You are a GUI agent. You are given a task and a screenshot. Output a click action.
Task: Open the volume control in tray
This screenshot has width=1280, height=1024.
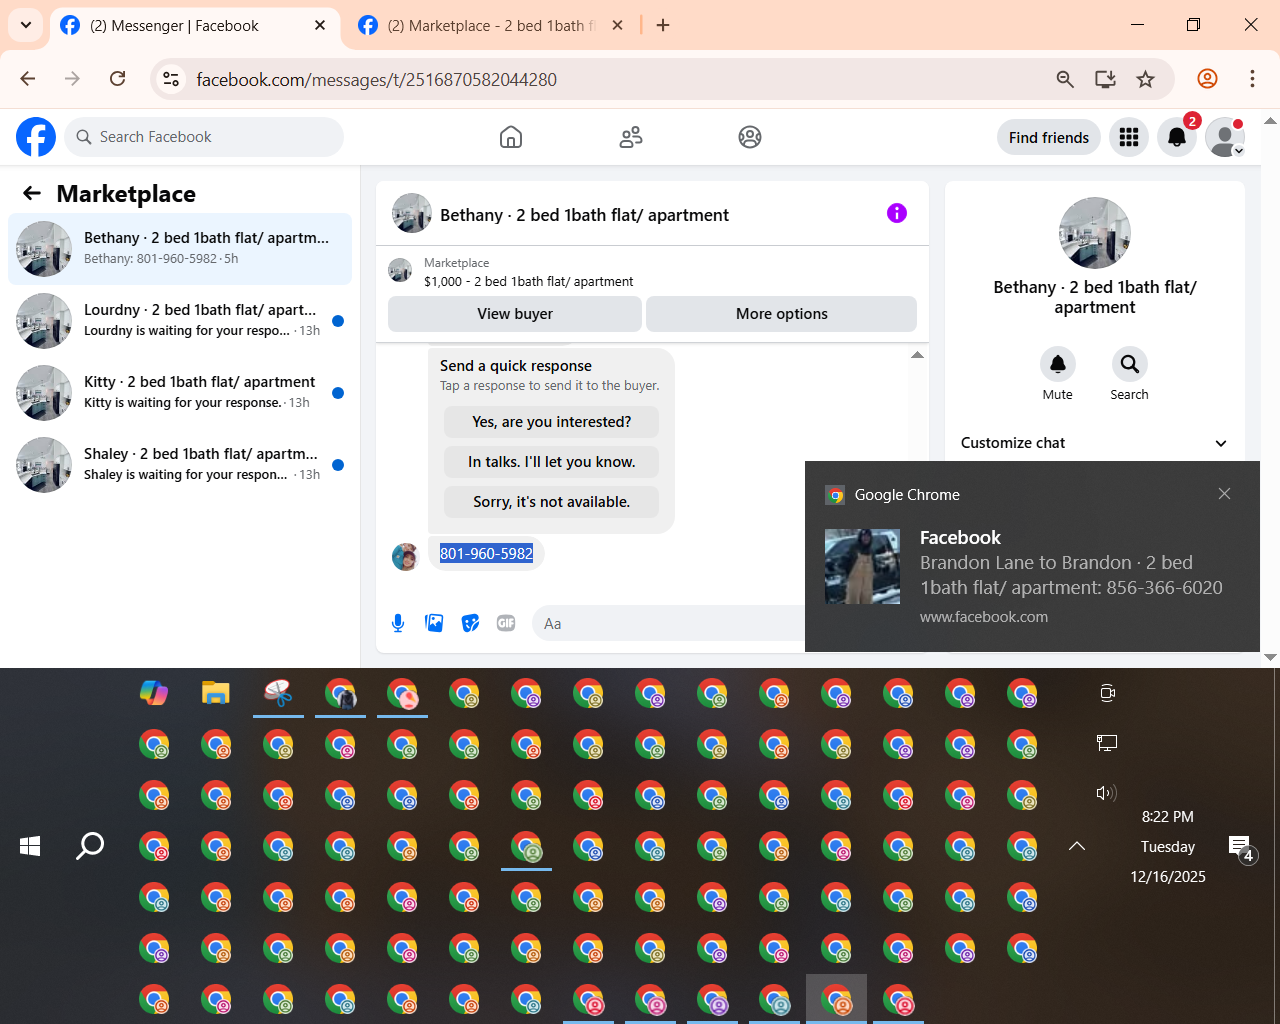tap(1106, 793)
